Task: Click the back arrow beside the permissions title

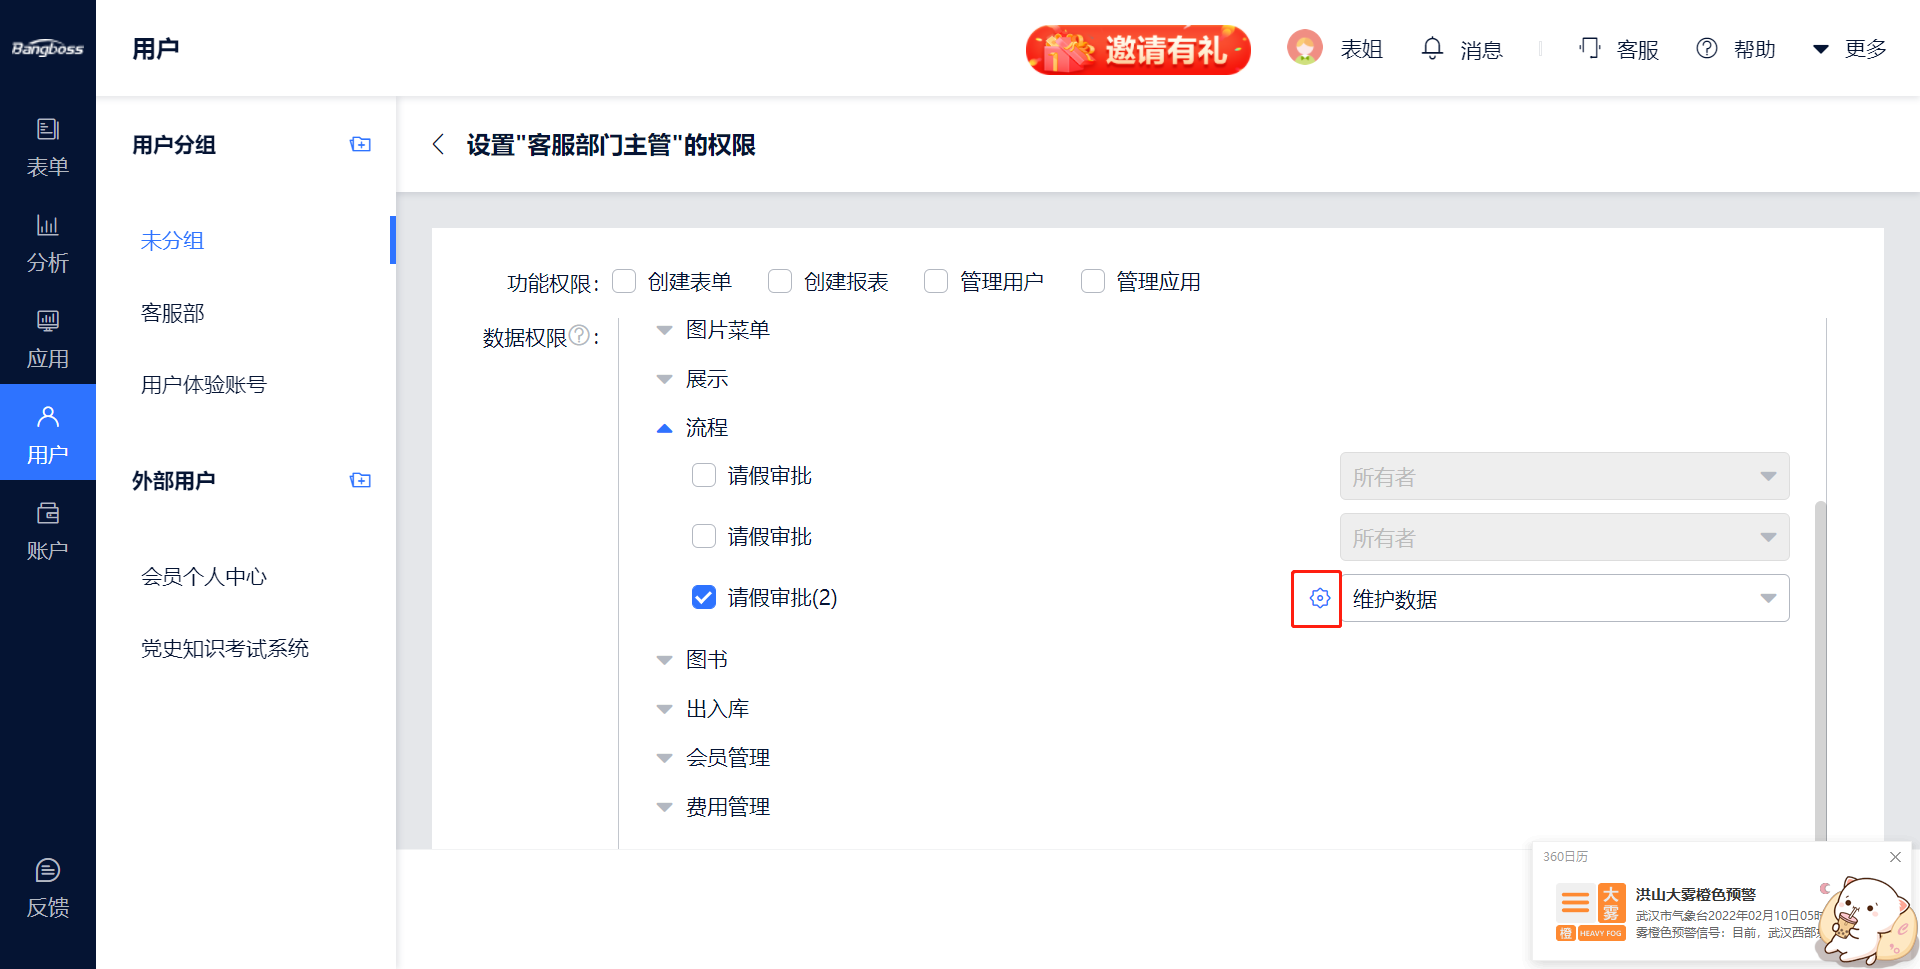Action: pos(438,145)
